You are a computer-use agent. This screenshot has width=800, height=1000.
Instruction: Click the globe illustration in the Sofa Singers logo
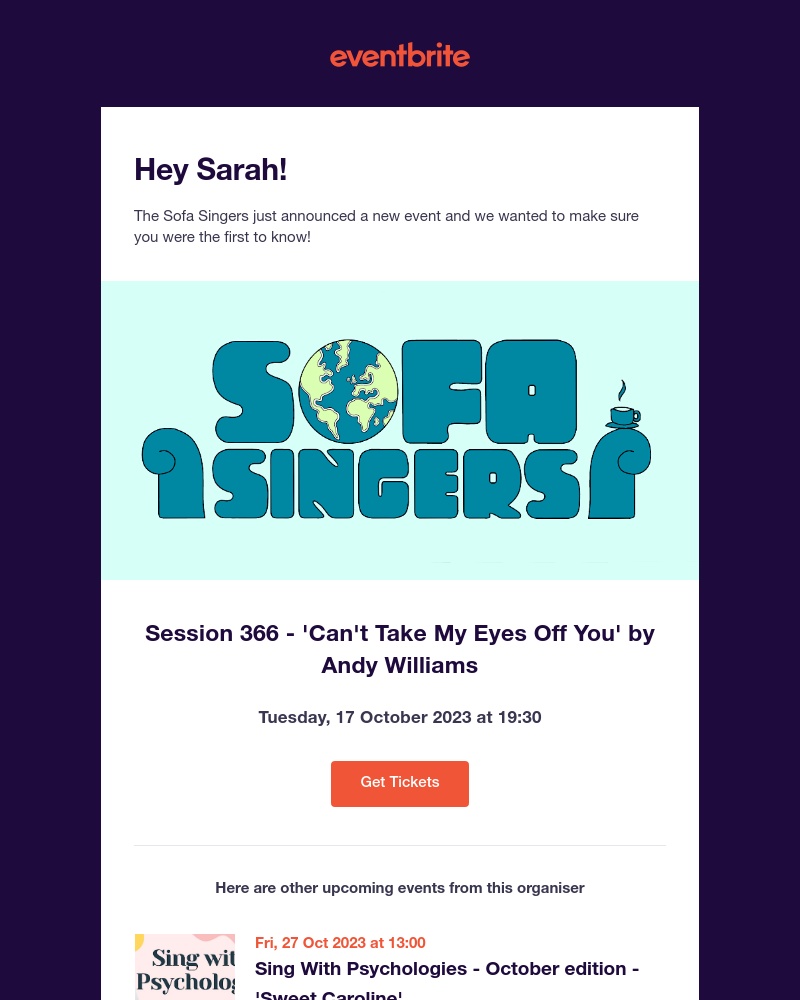click(349, 391)
